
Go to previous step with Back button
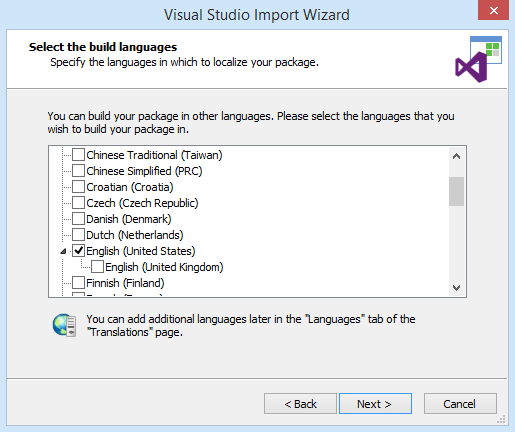click(300, 404)
